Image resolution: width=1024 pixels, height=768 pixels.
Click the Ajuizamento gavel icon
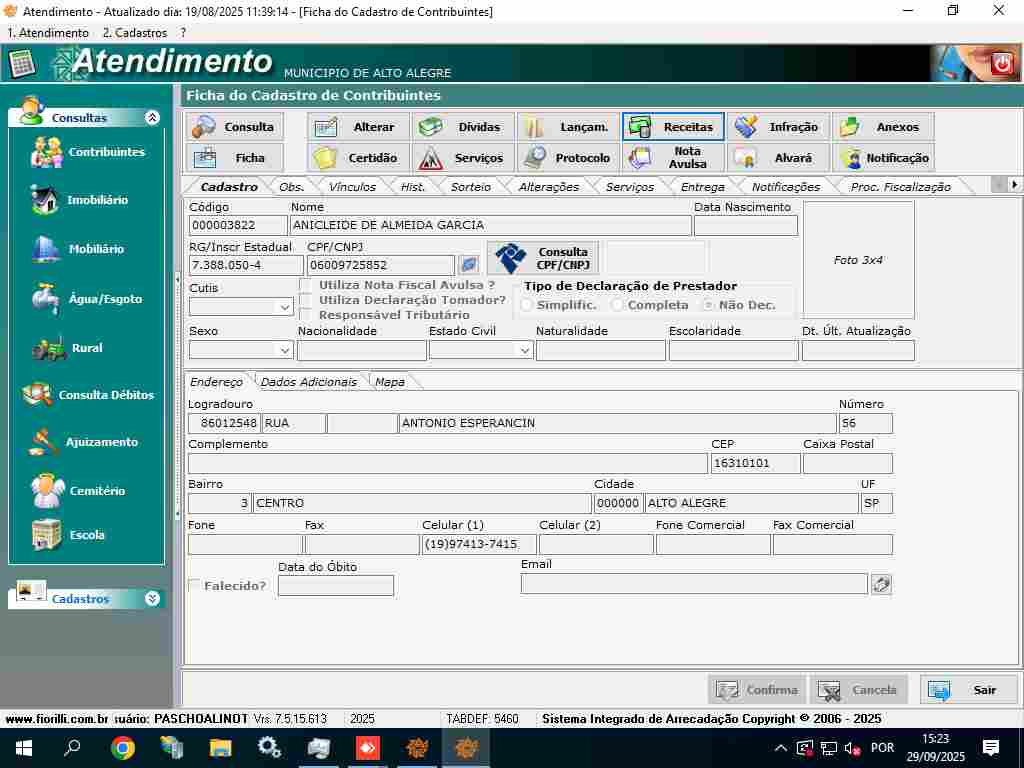coord(44,442)
